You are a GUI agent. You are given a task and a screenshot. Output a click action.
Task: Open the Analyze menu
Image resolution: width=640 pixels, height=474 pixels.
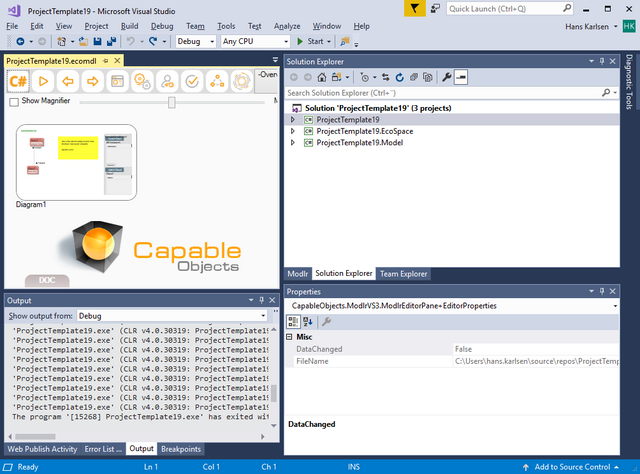tap(287, 26)
